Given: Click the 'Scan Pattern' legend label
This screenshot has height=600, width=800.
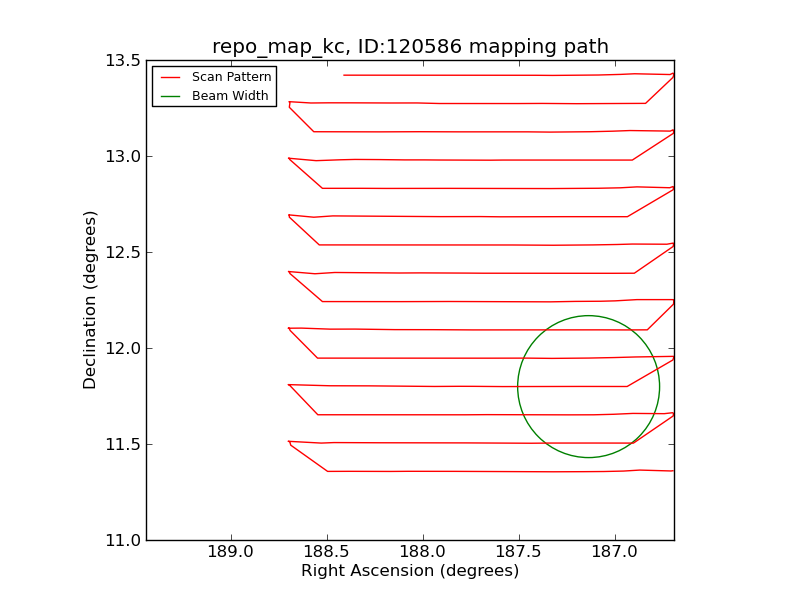Looking at the screenshot, I should click(232, 77).
